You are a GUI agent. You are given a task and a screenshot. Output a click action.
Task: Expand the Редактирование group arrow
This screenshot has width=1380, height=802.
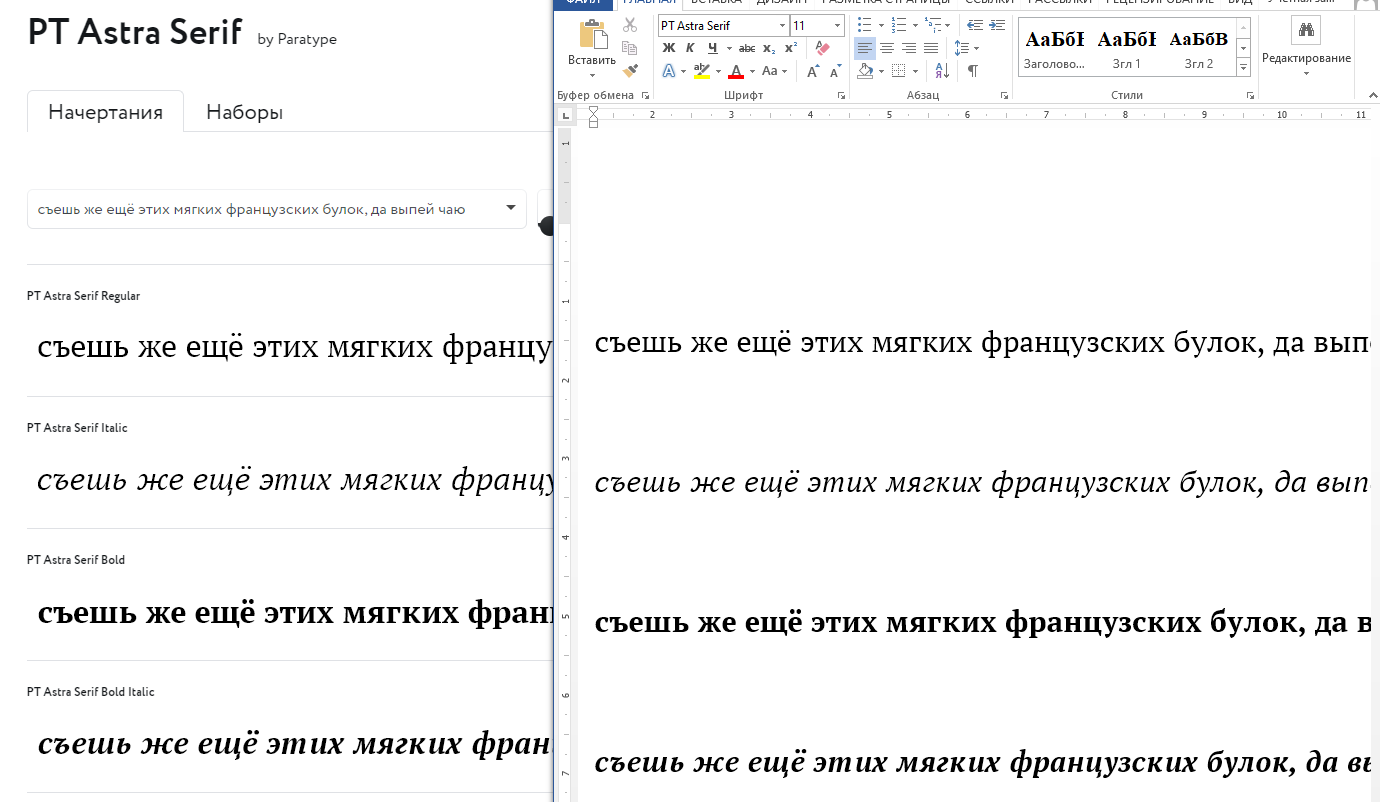pyautogui.click(x=1306, y=72)
